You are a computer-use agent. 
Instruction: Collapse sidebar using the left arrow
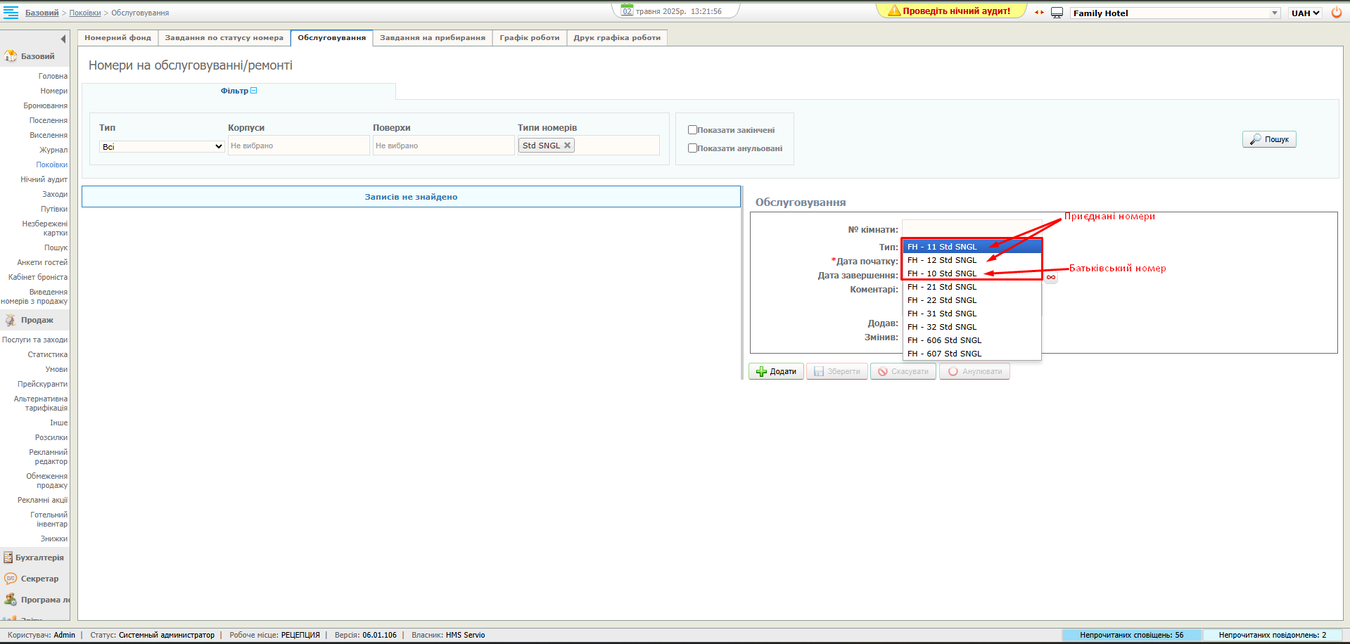[x=63, y=39]
